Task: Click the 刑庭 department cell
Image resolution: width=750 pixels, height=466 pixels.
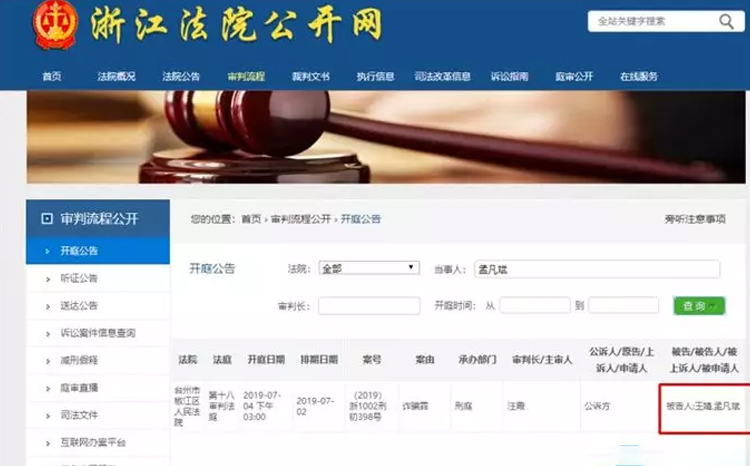Action: [463, 406]
